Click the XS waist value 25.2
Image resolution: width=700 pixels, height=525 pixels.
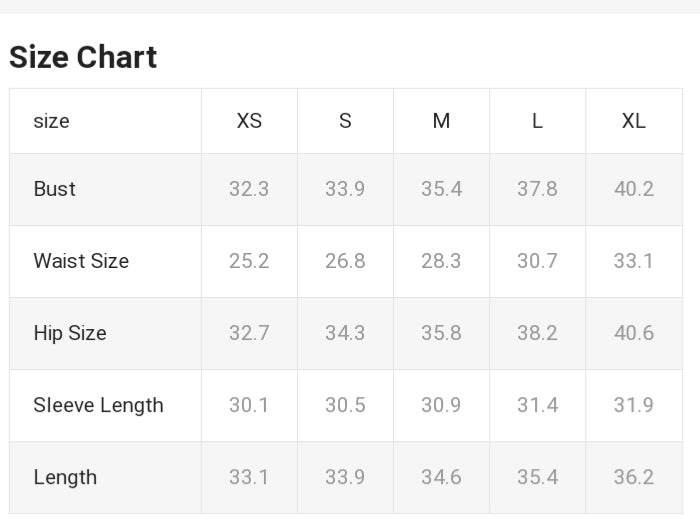249,261
